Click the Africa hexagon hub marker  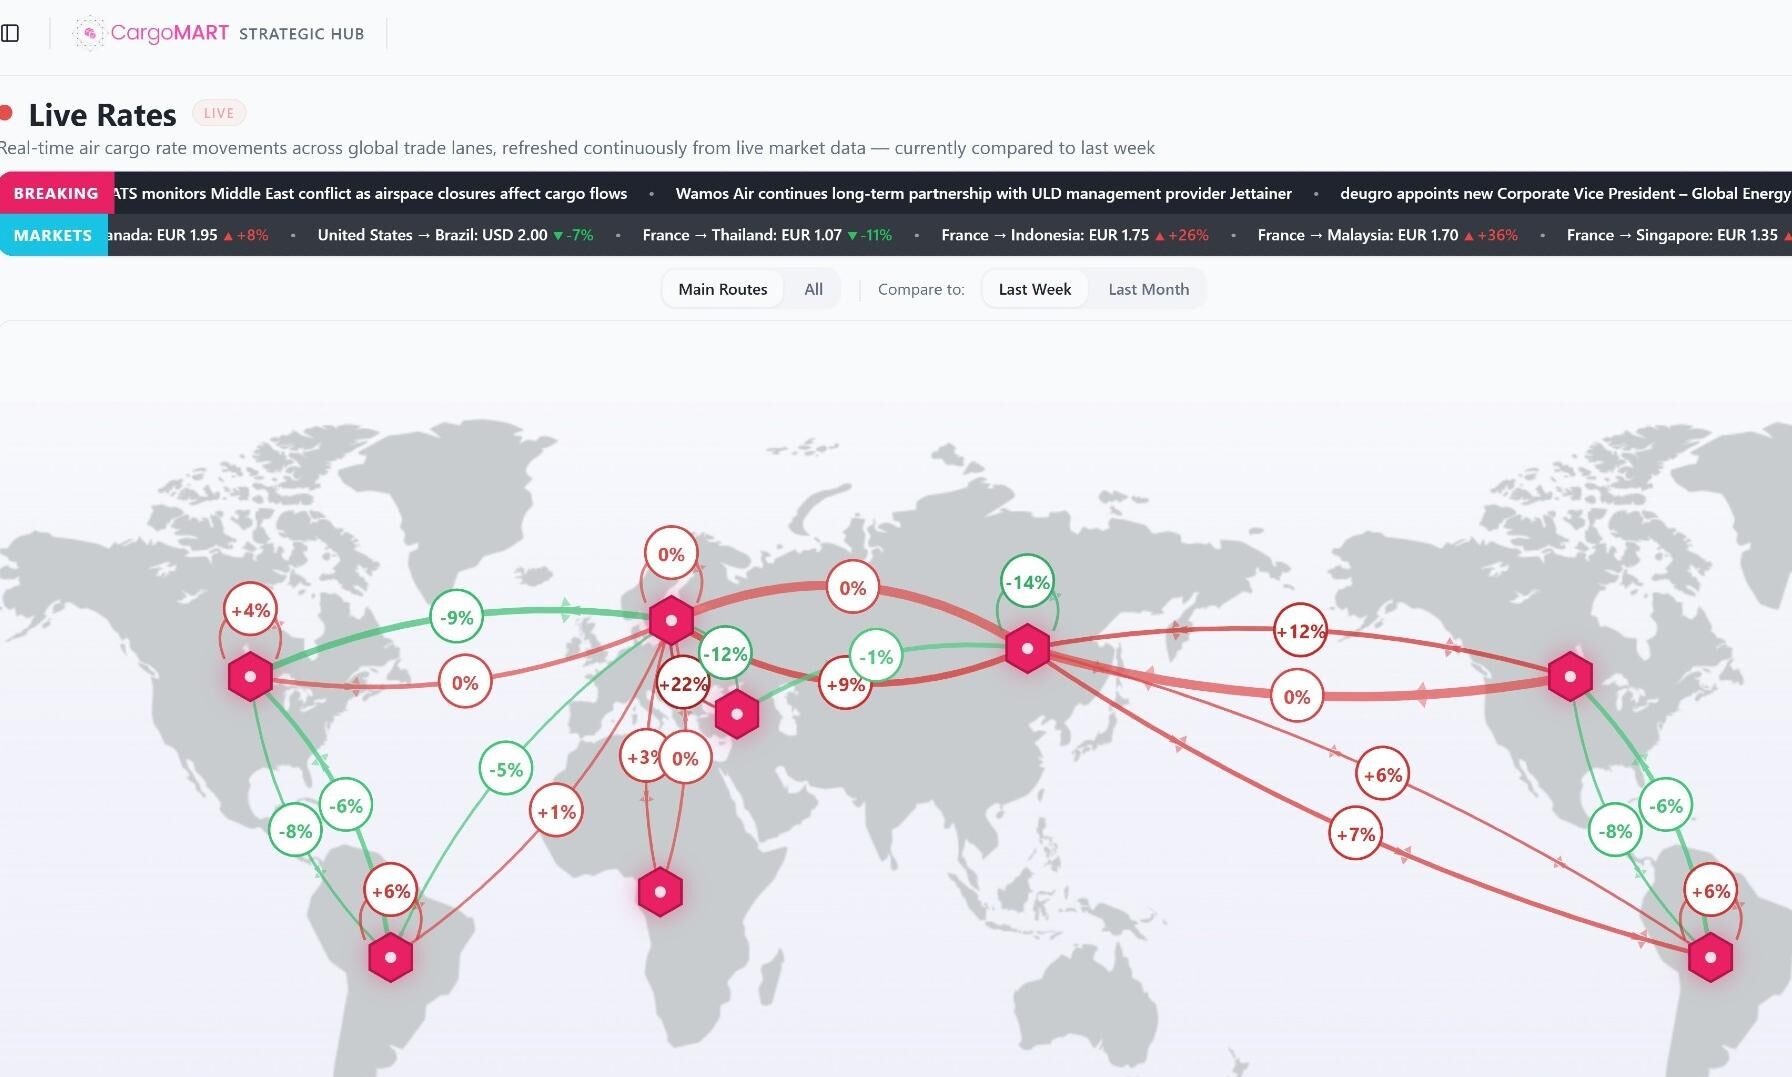pos(660,891)
